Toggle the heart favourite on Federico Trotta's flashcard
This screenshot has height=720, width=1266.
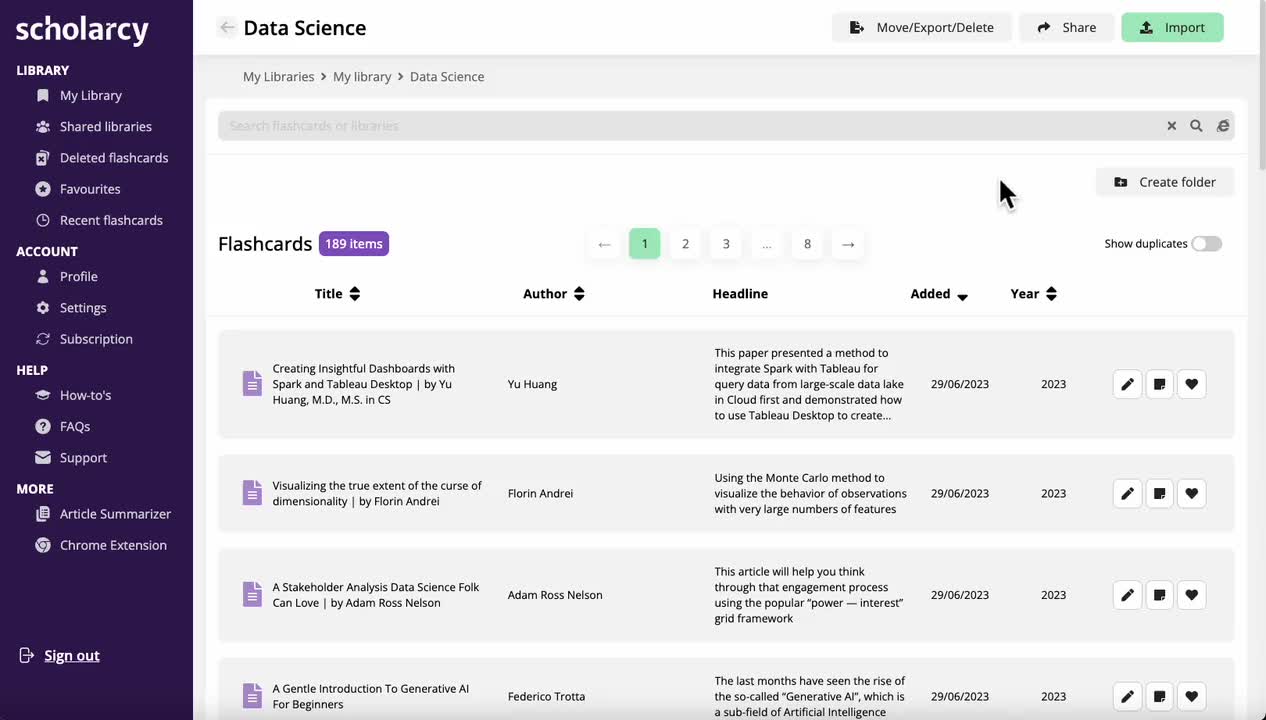click(1191, 696)
